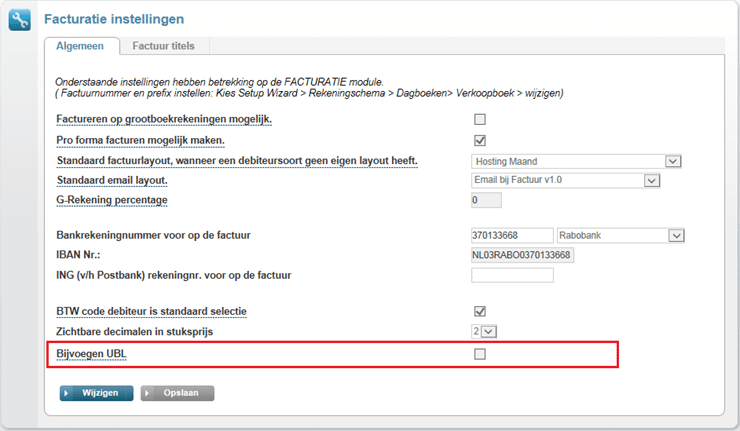Image resolution: width=740 pixels, height=431 pixels.
Task: Open the Hosting Maand factuurlayout dropdown
Action: point(576,161)
